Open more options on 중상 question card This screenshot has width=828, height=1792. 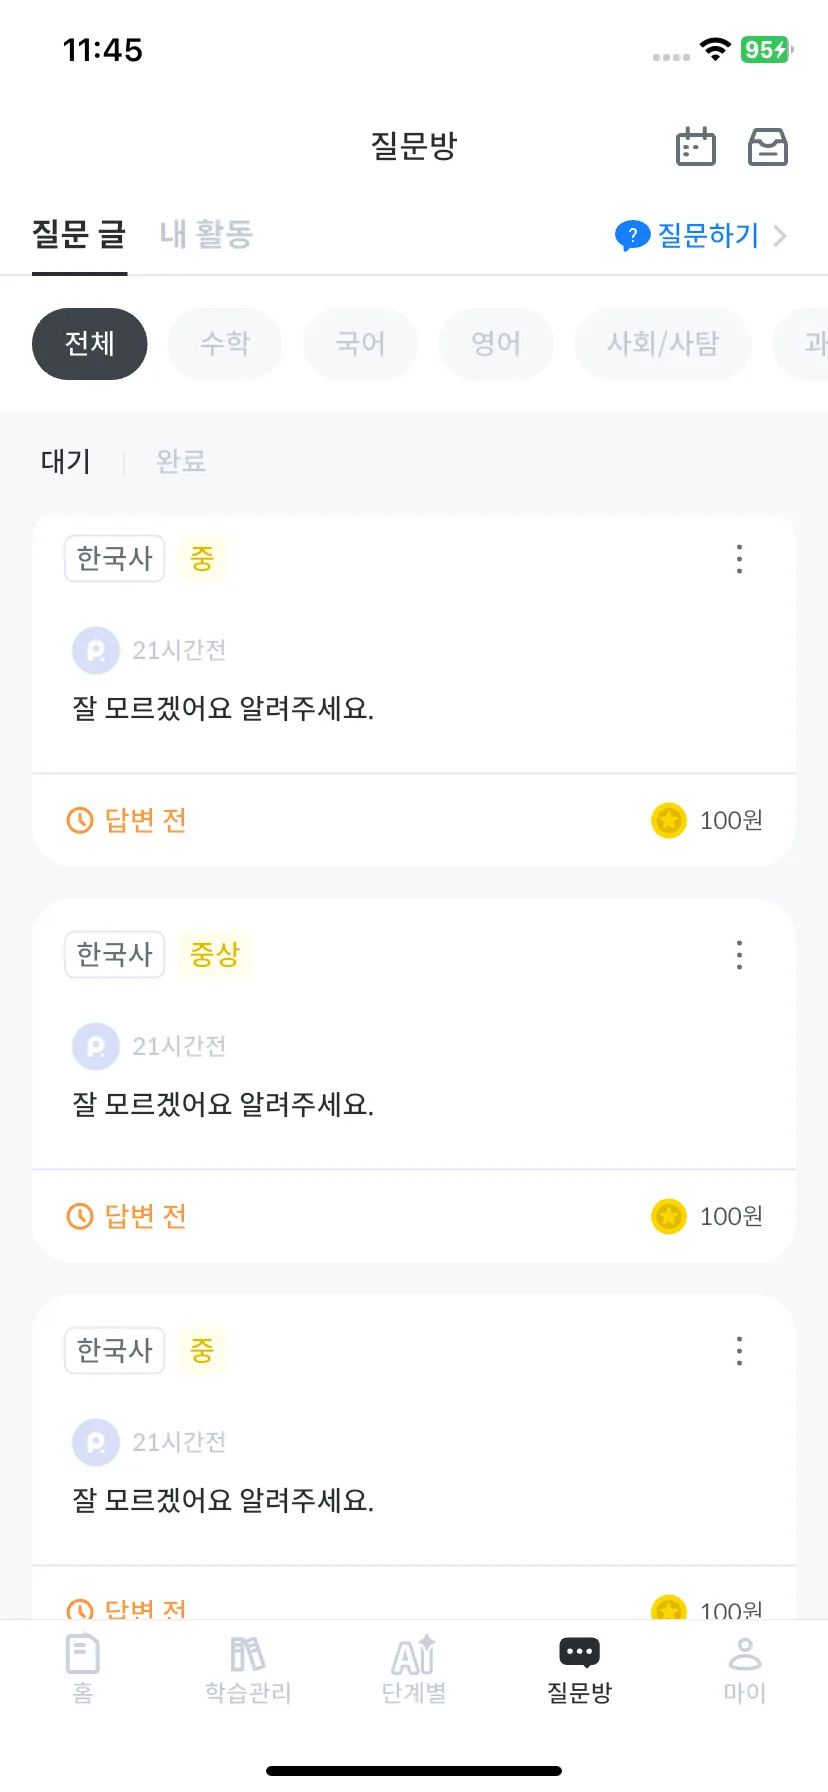(739, 955)
